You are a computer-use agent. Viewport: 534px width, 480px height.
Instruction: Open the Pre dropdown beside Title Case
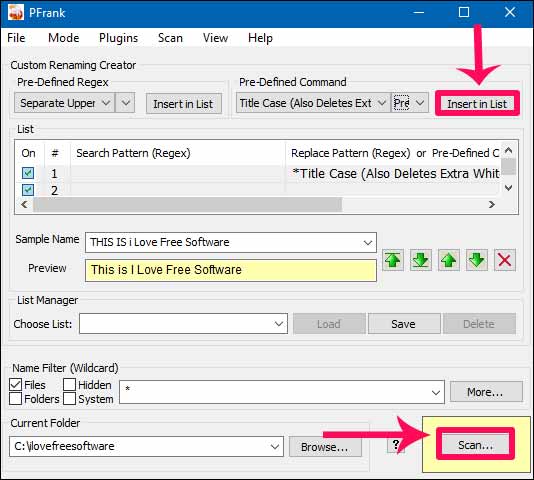(x=410, y=103)
